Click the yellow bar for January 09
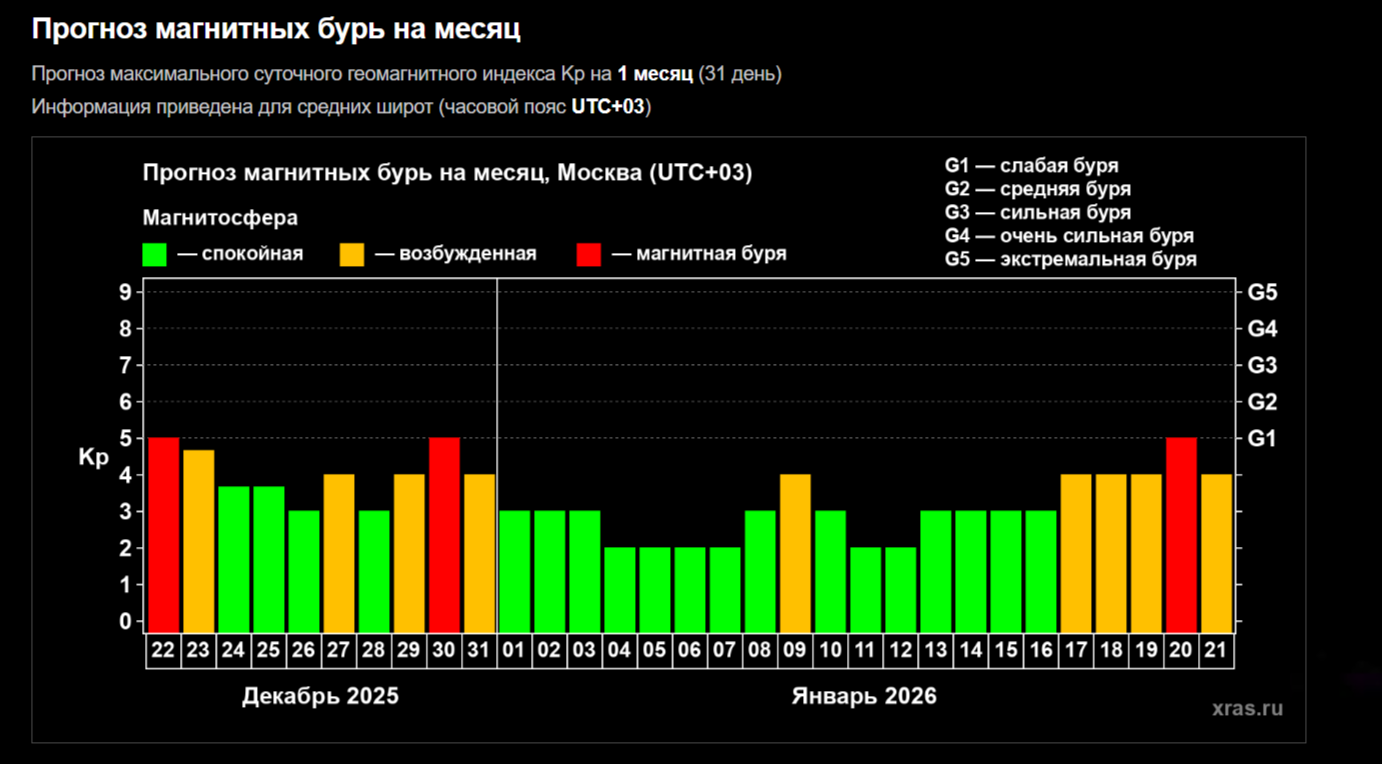Image resolution: width=1382 pixels, height=764 pixels. click(x=795, y=552)
